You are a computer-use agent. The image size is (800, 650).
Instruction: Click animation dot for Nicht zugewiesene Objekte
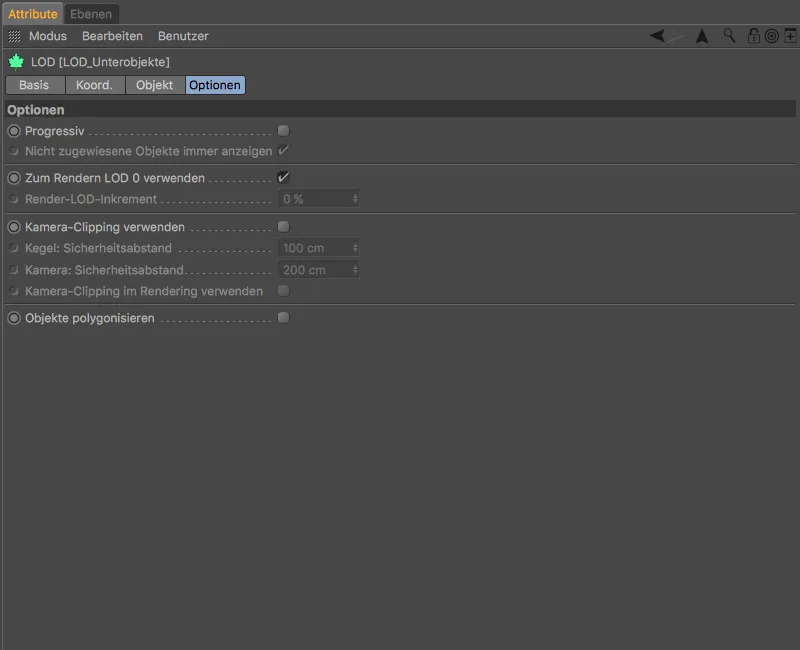coord(14,151)
